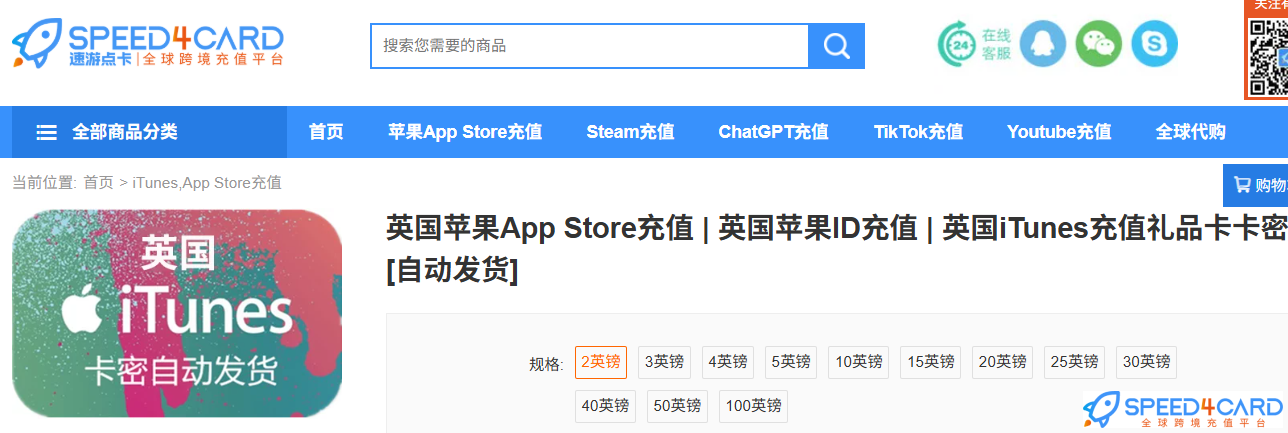Select the 15英镑 denomination
Screen dimensions: 1288x433
point(931,362)
